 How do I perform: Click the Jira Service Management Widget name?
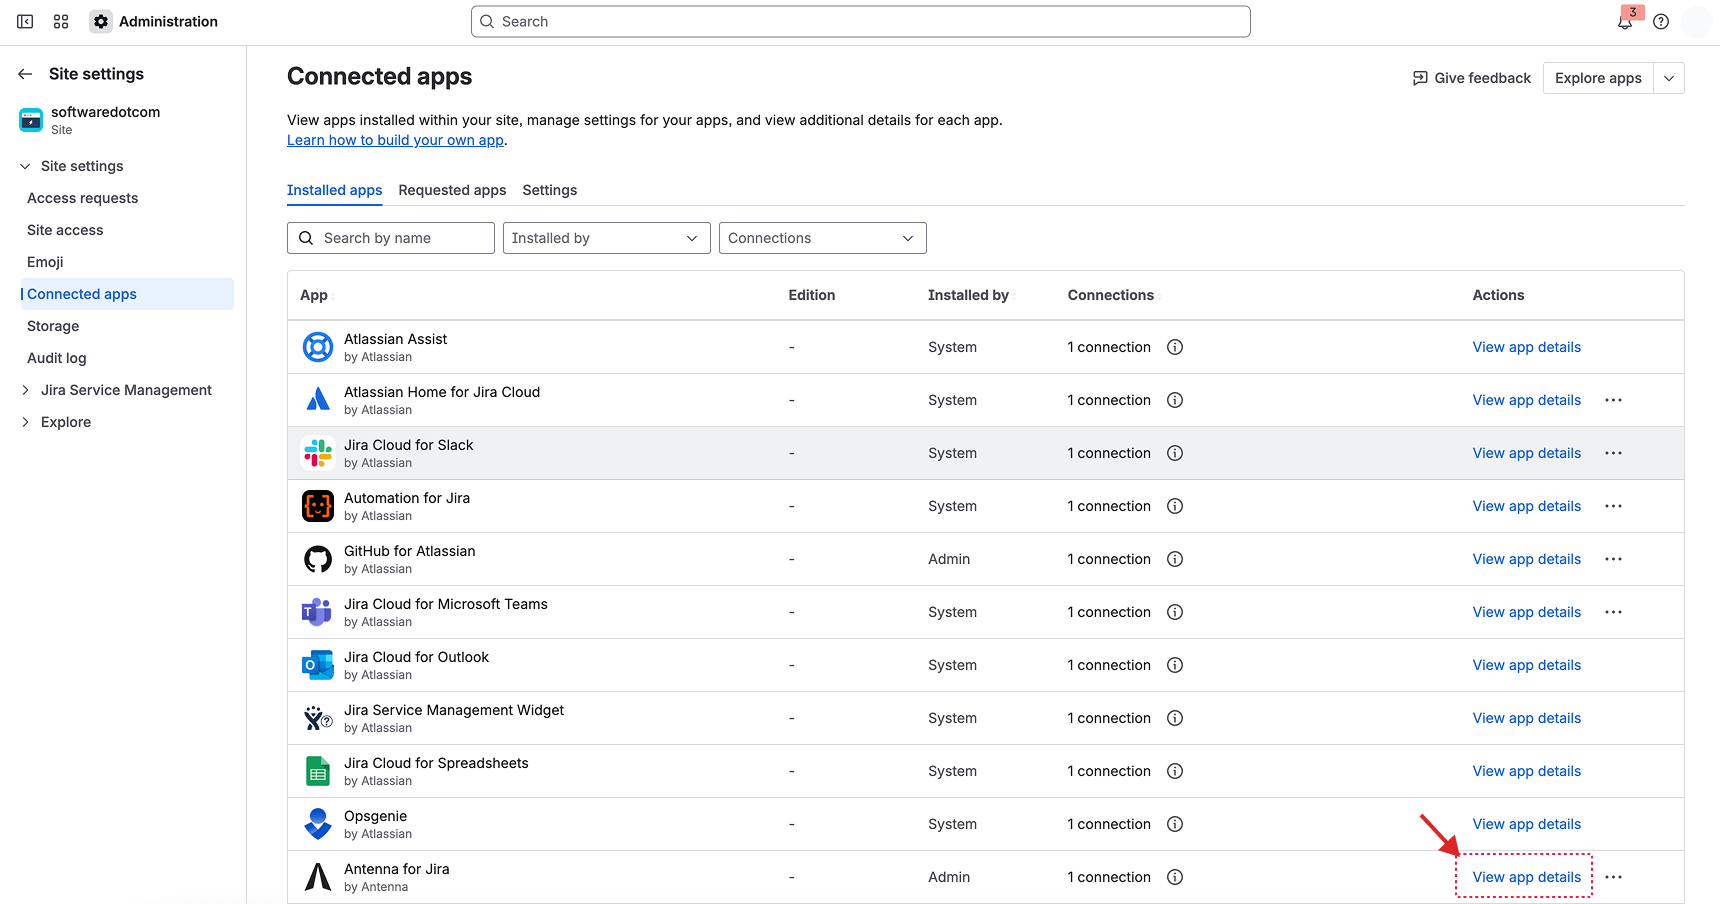tap(454, 710)
